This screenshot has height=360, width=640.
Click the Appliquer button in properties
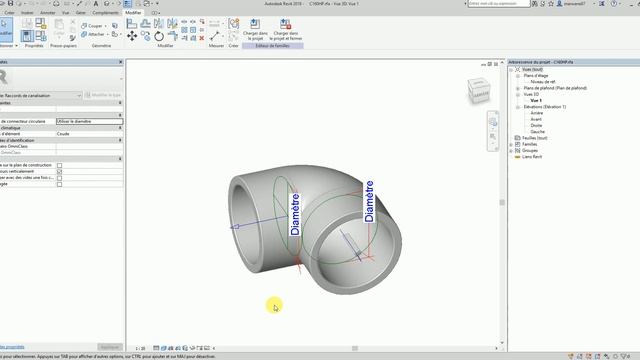pyautogui.click(x=110, y=347)
